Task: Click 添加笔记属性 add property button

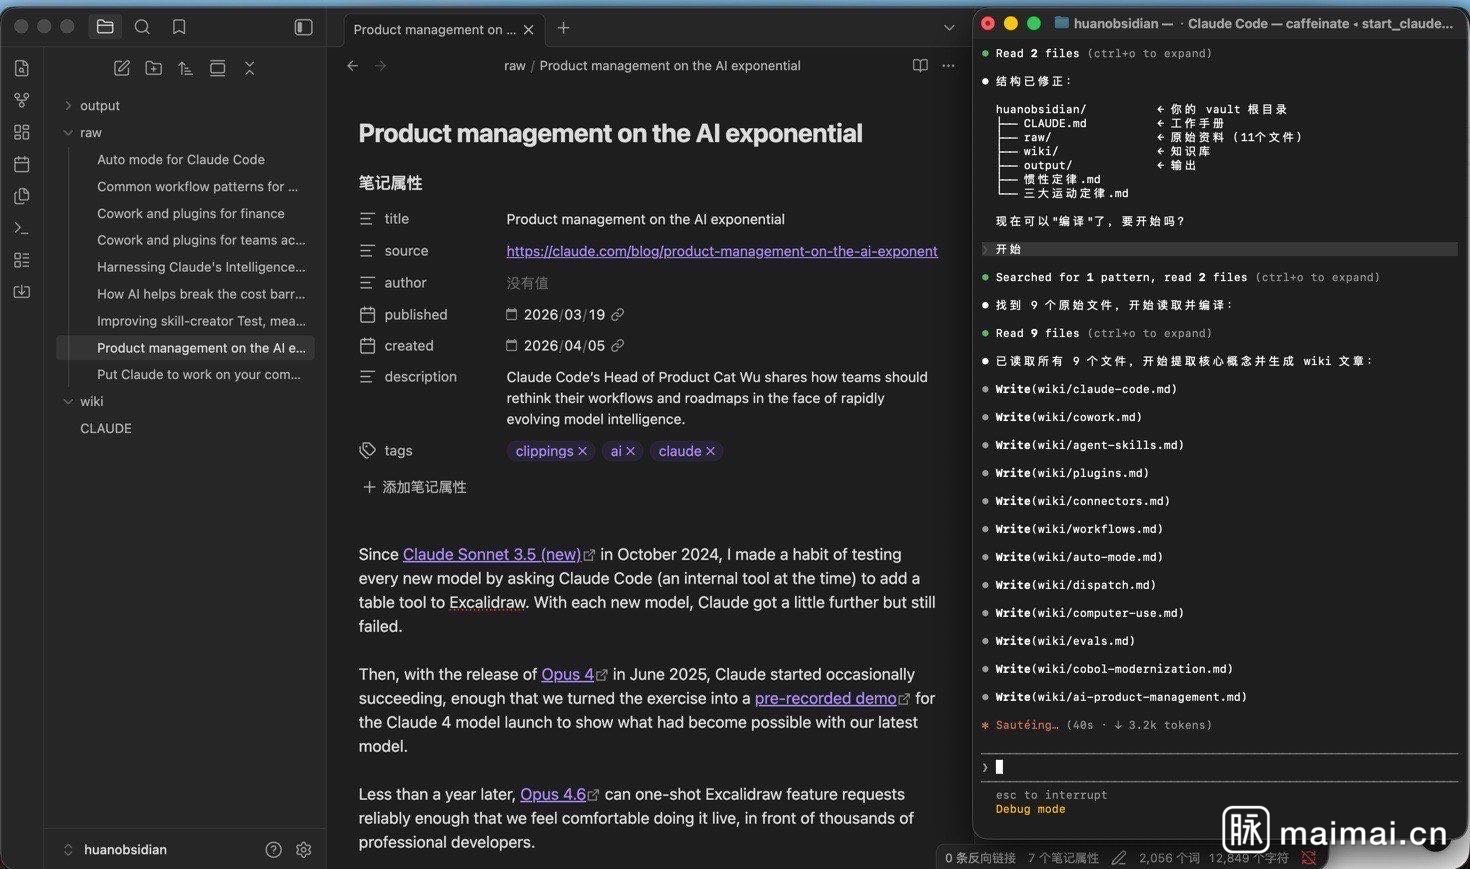Action: click(414, 487)
